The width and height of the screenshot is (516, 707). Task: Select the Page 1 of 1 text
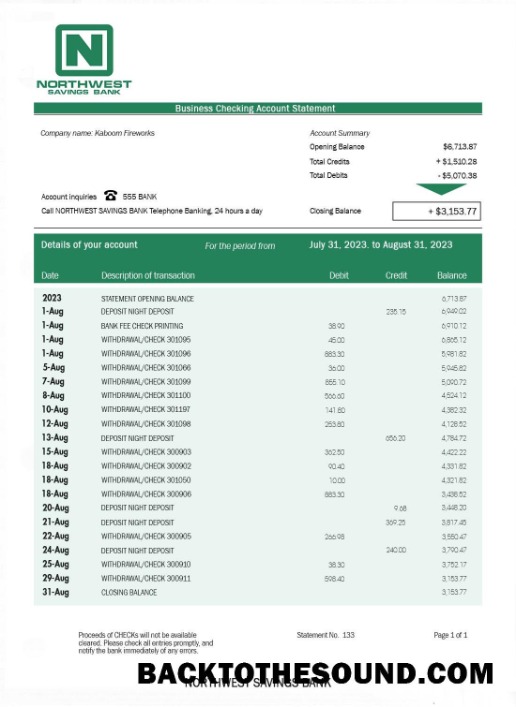(450, 635)
